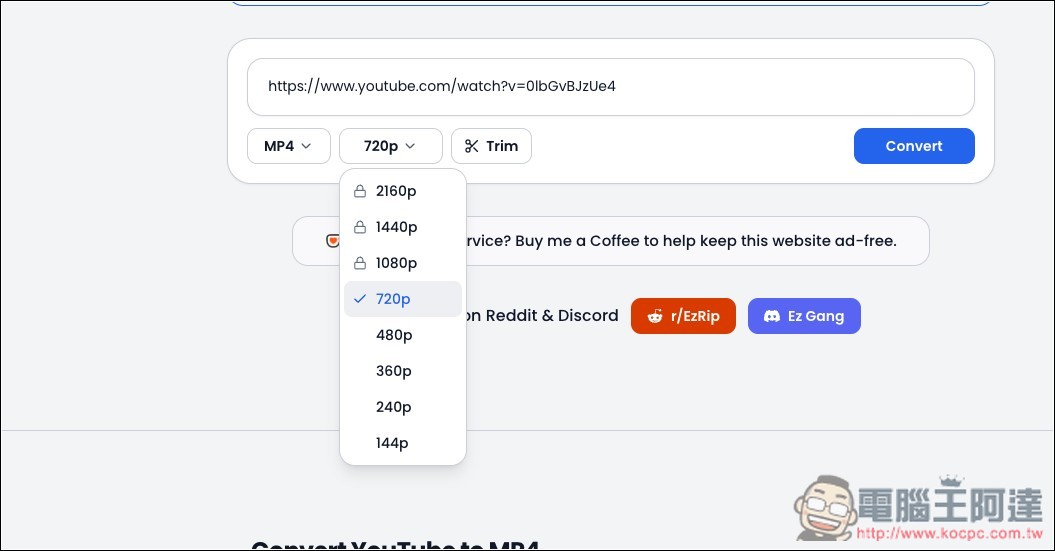Select the locked 1080p option
Screen dimensions: 1055x551
(x=402, y=263)
